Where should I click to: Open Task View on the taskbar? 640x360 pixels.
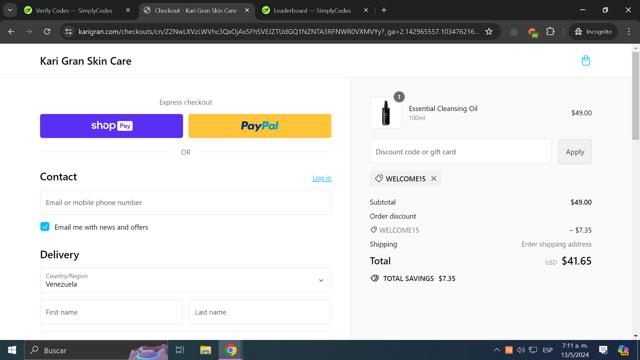[x=180, y=350]
